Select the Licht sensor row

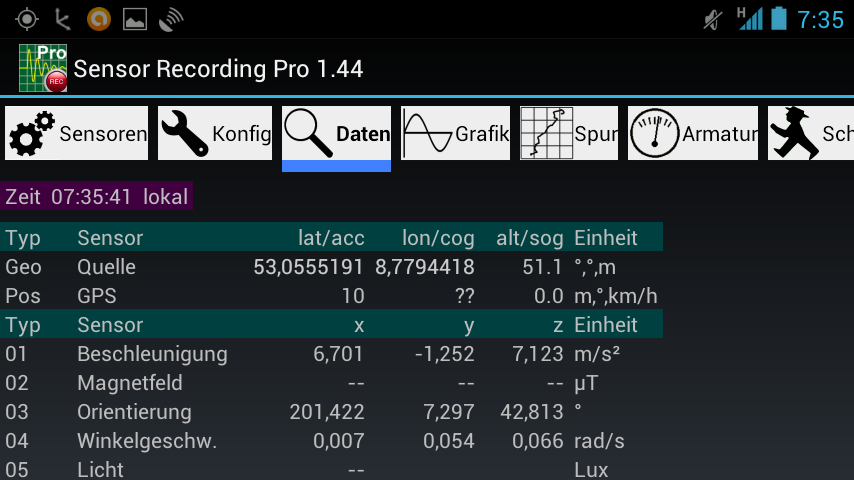coord(331,469)
